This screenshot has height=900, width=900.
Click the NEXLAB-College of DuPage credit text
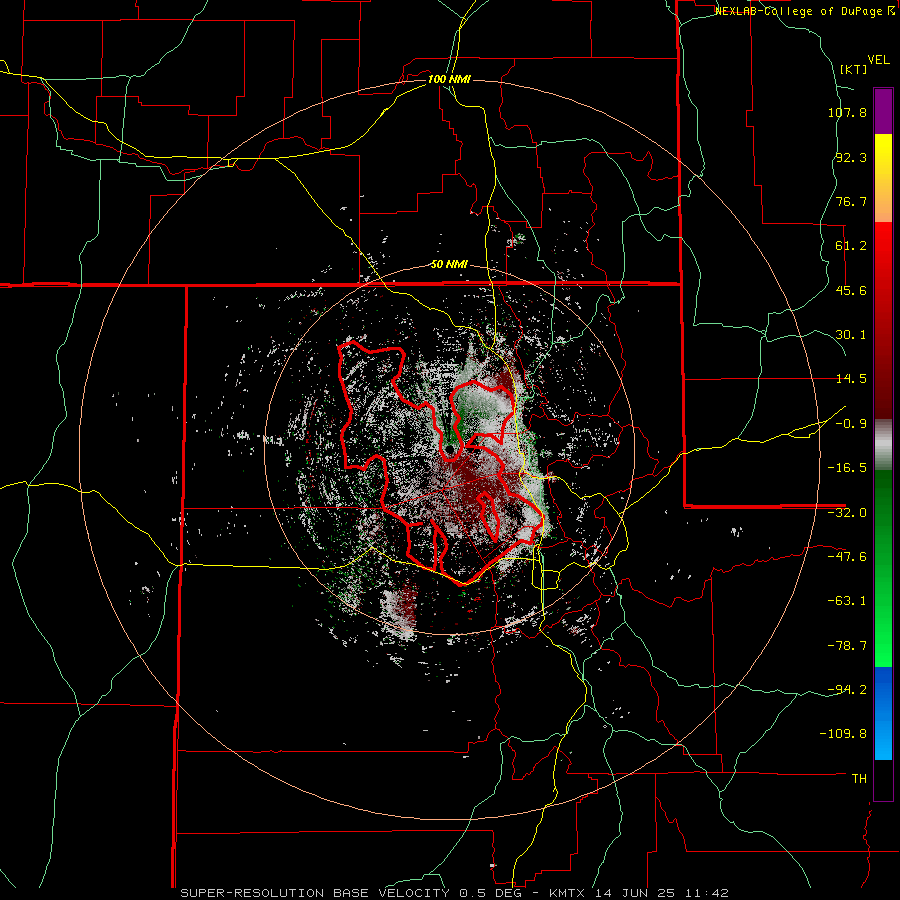[805, 11]
